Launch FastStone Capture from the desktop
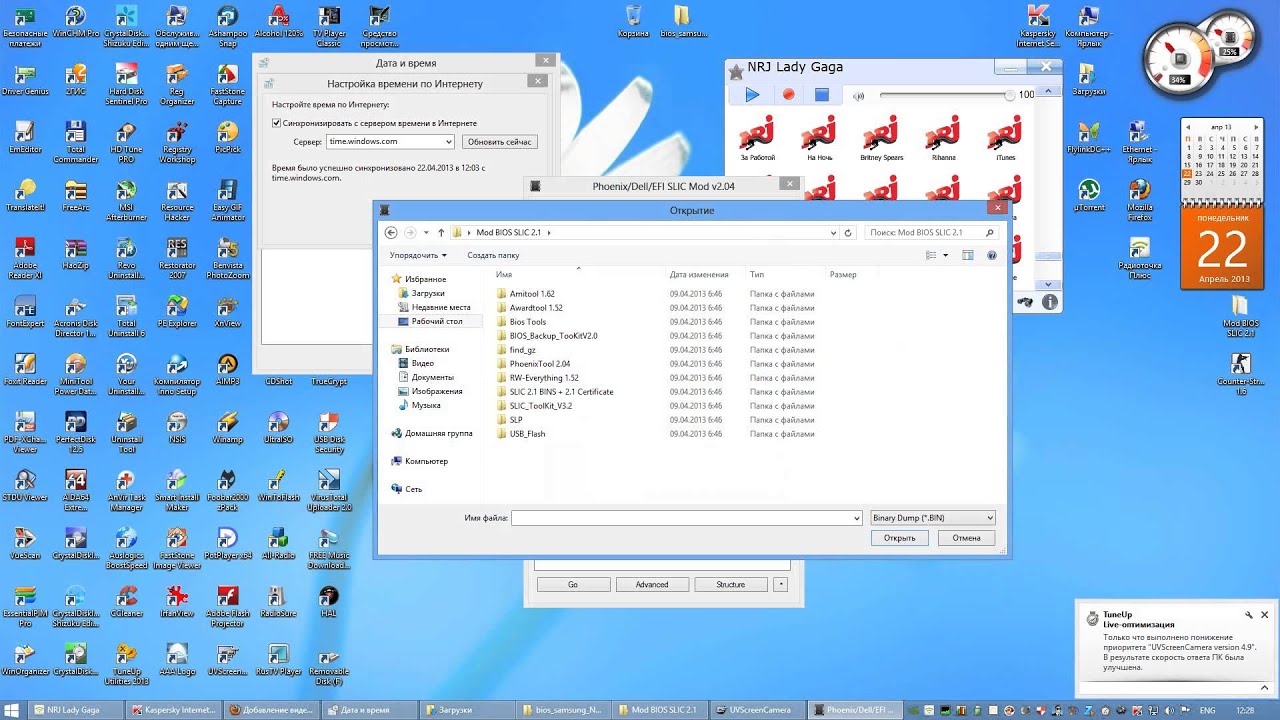Screen dimensions: 1280x720 tap(228, 84)
